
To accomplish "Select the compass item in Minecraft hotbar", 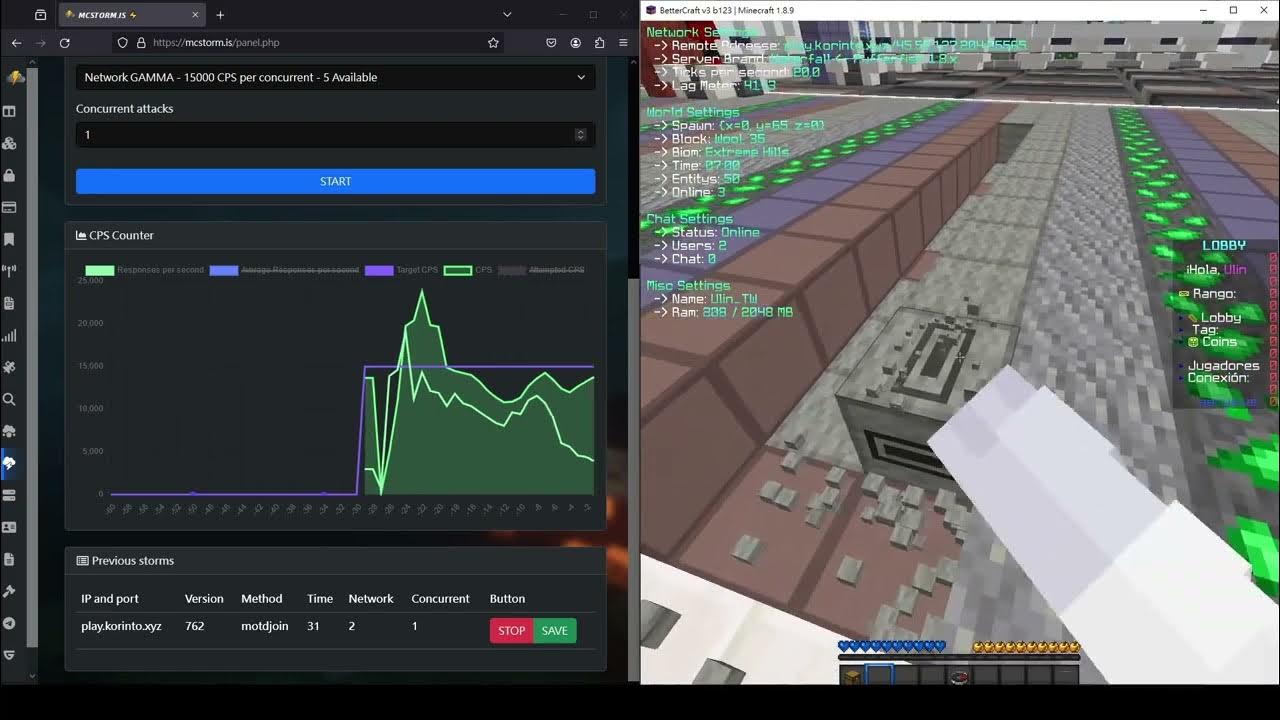I will [959, 677].
